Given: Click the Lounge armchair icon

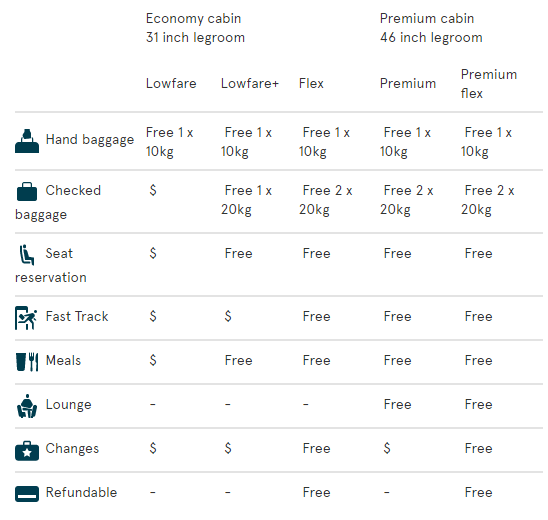Looking at the screenshot, I should (x=27, y=406).
